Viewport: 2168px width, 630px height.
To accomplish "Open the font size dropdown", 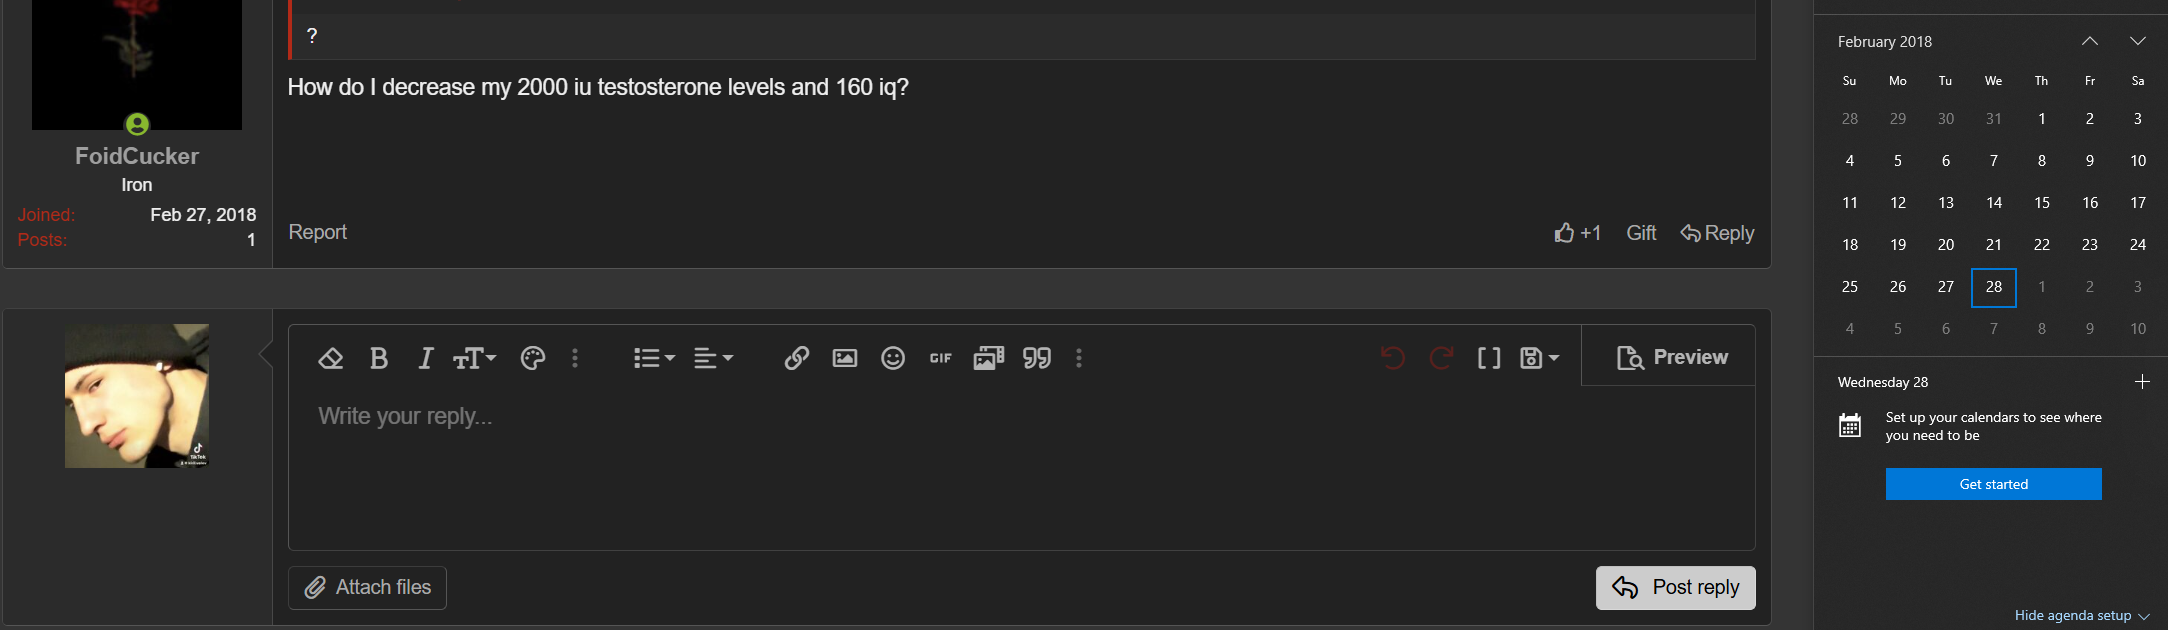I will [x=474, y=358].
